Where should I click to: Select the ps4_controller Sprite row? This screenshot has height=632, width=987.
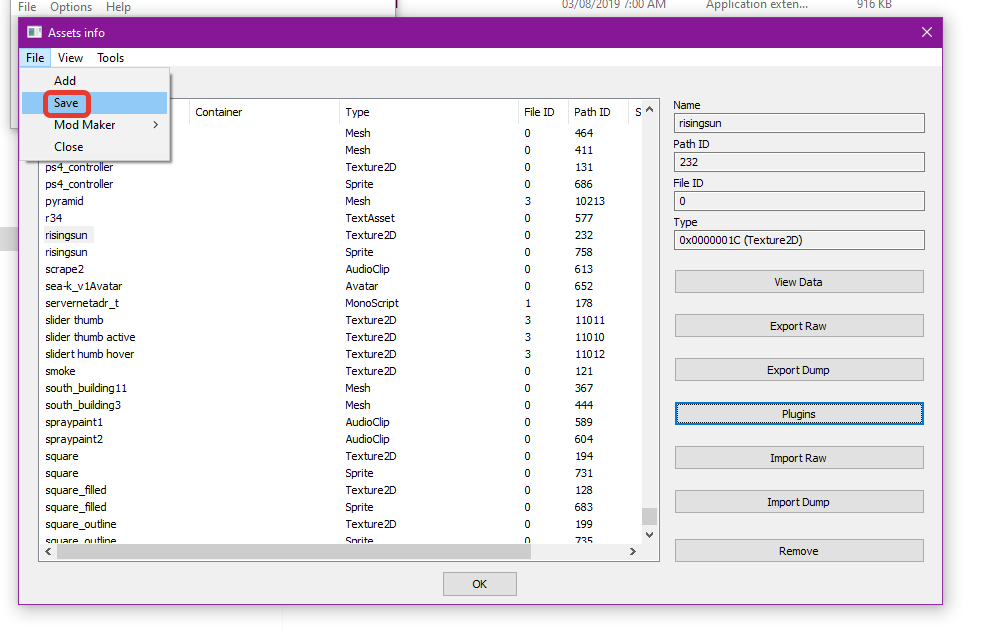click(x=340, y=184)
